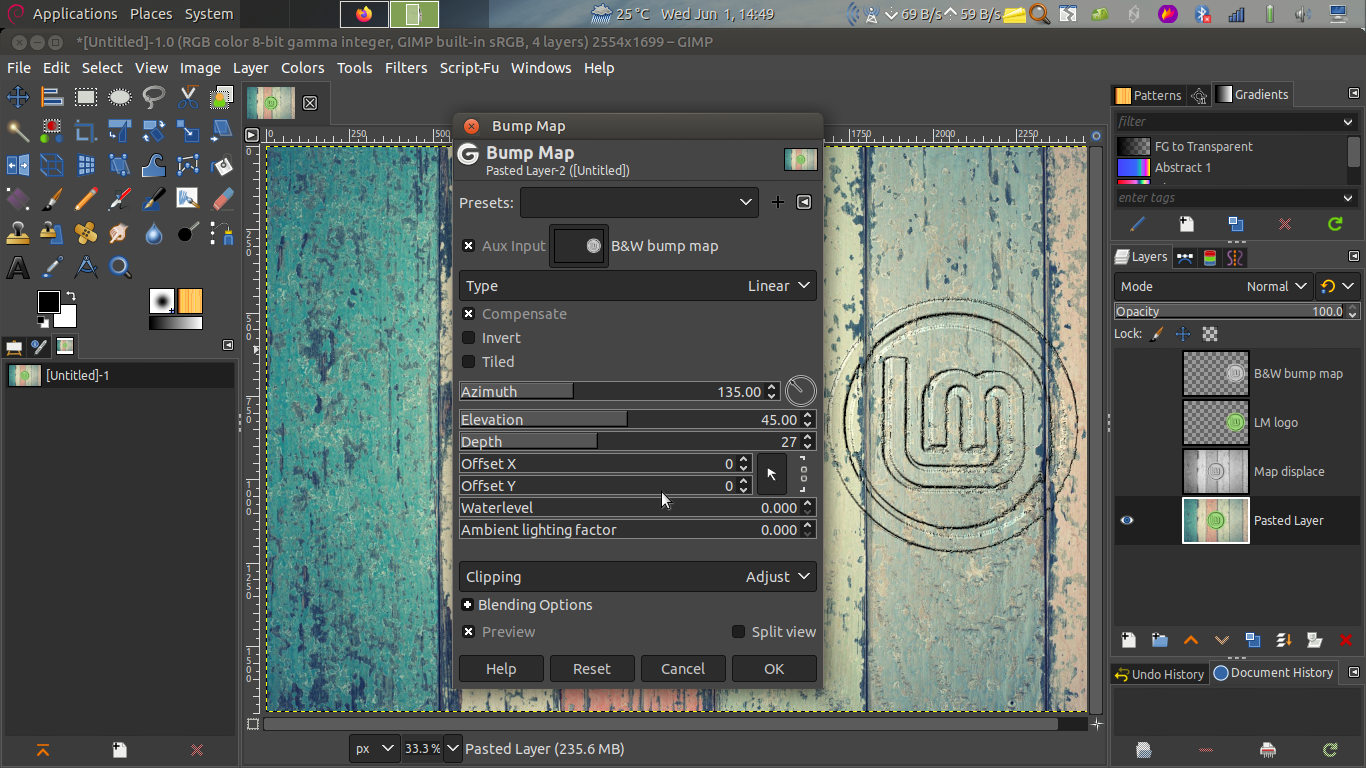Click the Zoom magnifier tool
Screen dimensions: 1366x768
pyautogui.click(x=120, y=267)
